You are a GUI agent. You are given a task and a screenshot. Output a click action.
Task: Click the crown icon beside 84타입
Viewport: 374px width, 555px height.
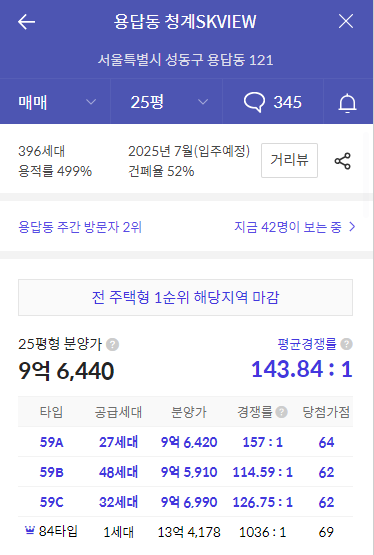30,530
